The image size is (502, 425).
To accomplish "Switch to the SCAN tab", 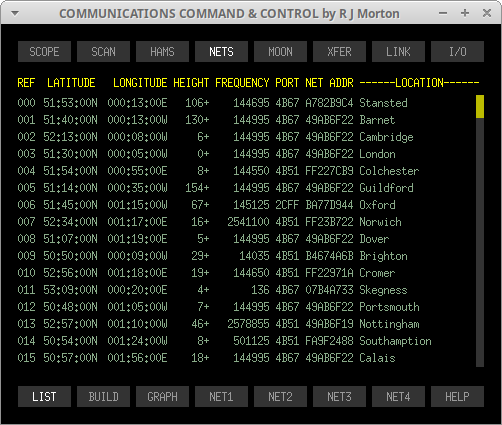I will click(103, 52).
